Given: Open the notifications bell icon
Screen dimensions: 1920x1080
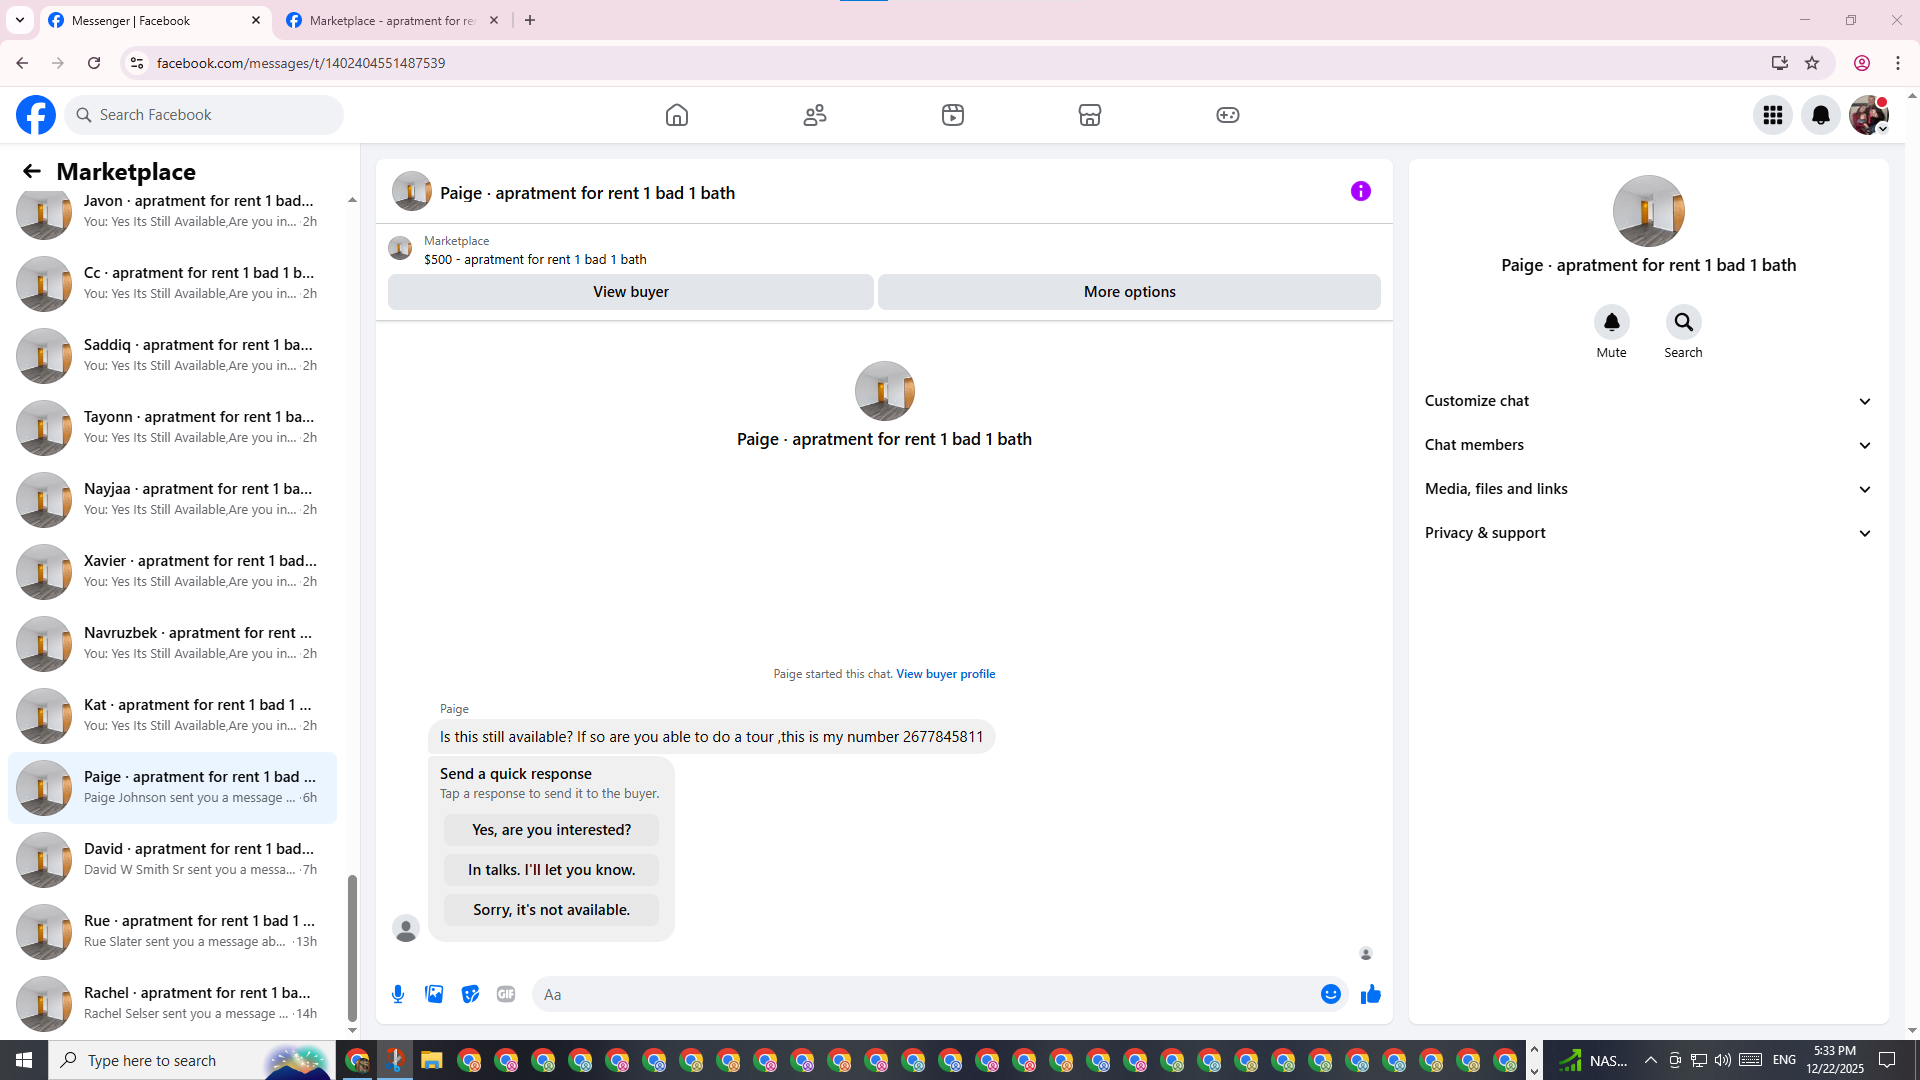Looking at the screenshot, I should tap(1820, 115).
